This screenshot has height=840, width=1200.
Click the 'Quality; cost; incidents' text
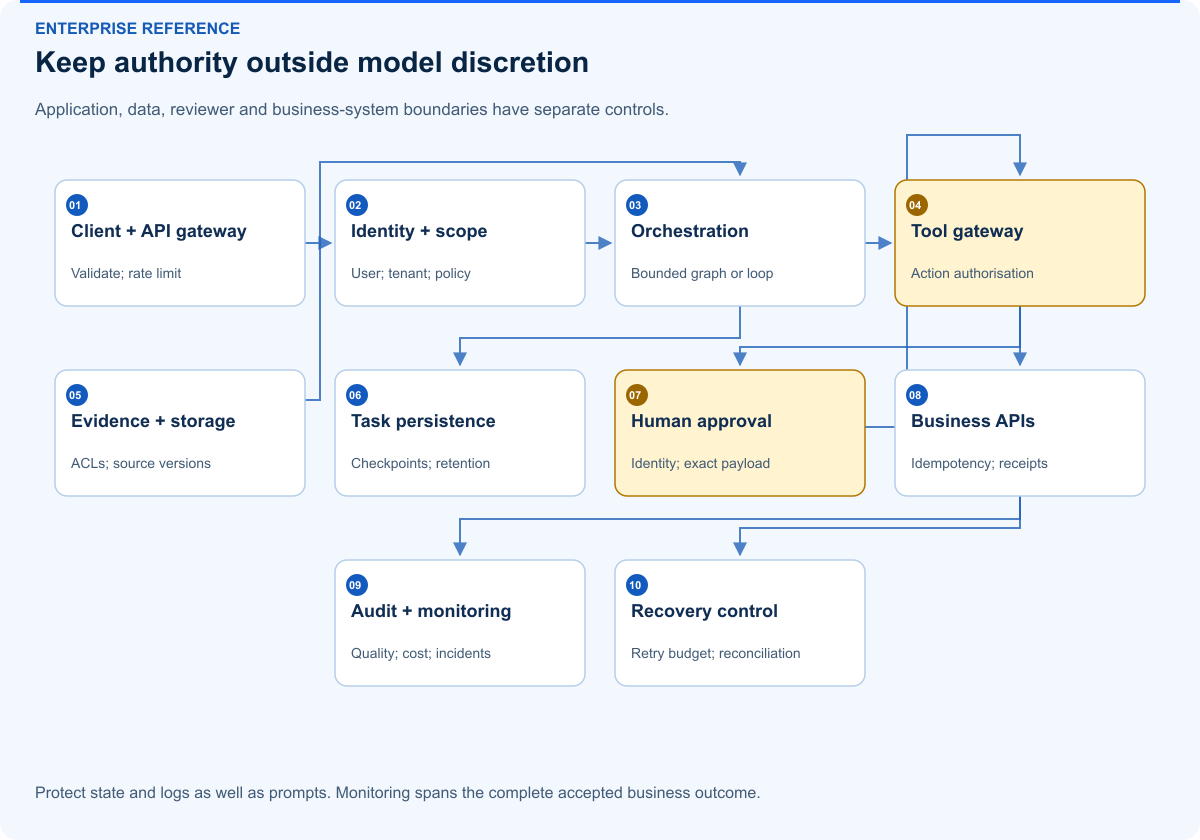click(x=421, y=653)
